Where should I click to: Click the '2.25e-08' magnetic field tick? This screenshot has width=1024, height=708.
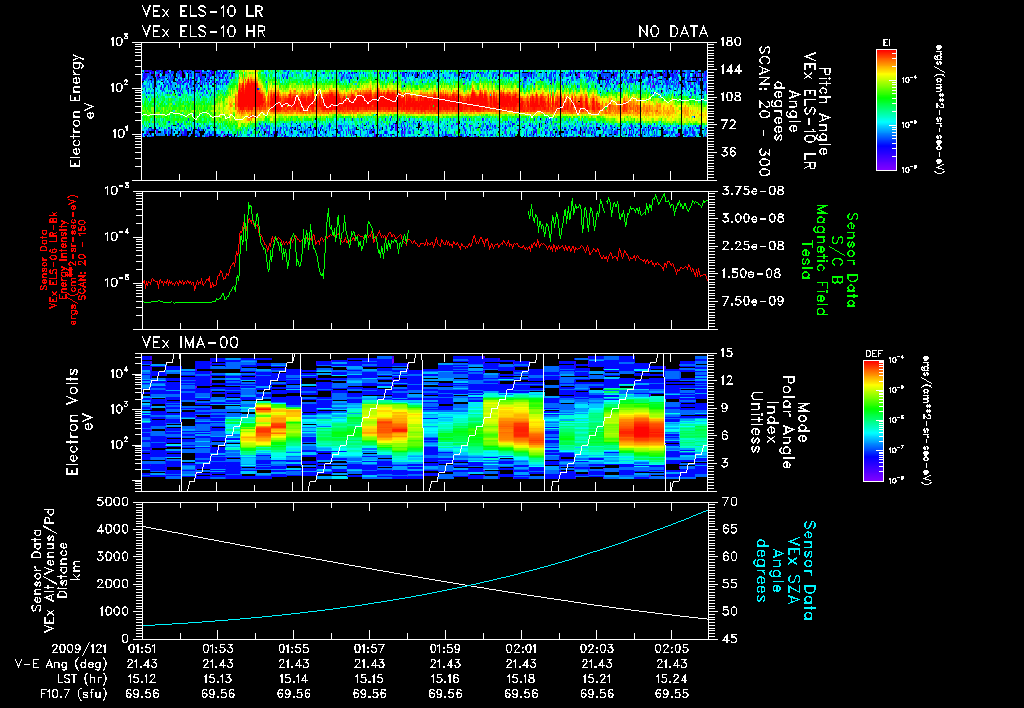tap(752, 246)
